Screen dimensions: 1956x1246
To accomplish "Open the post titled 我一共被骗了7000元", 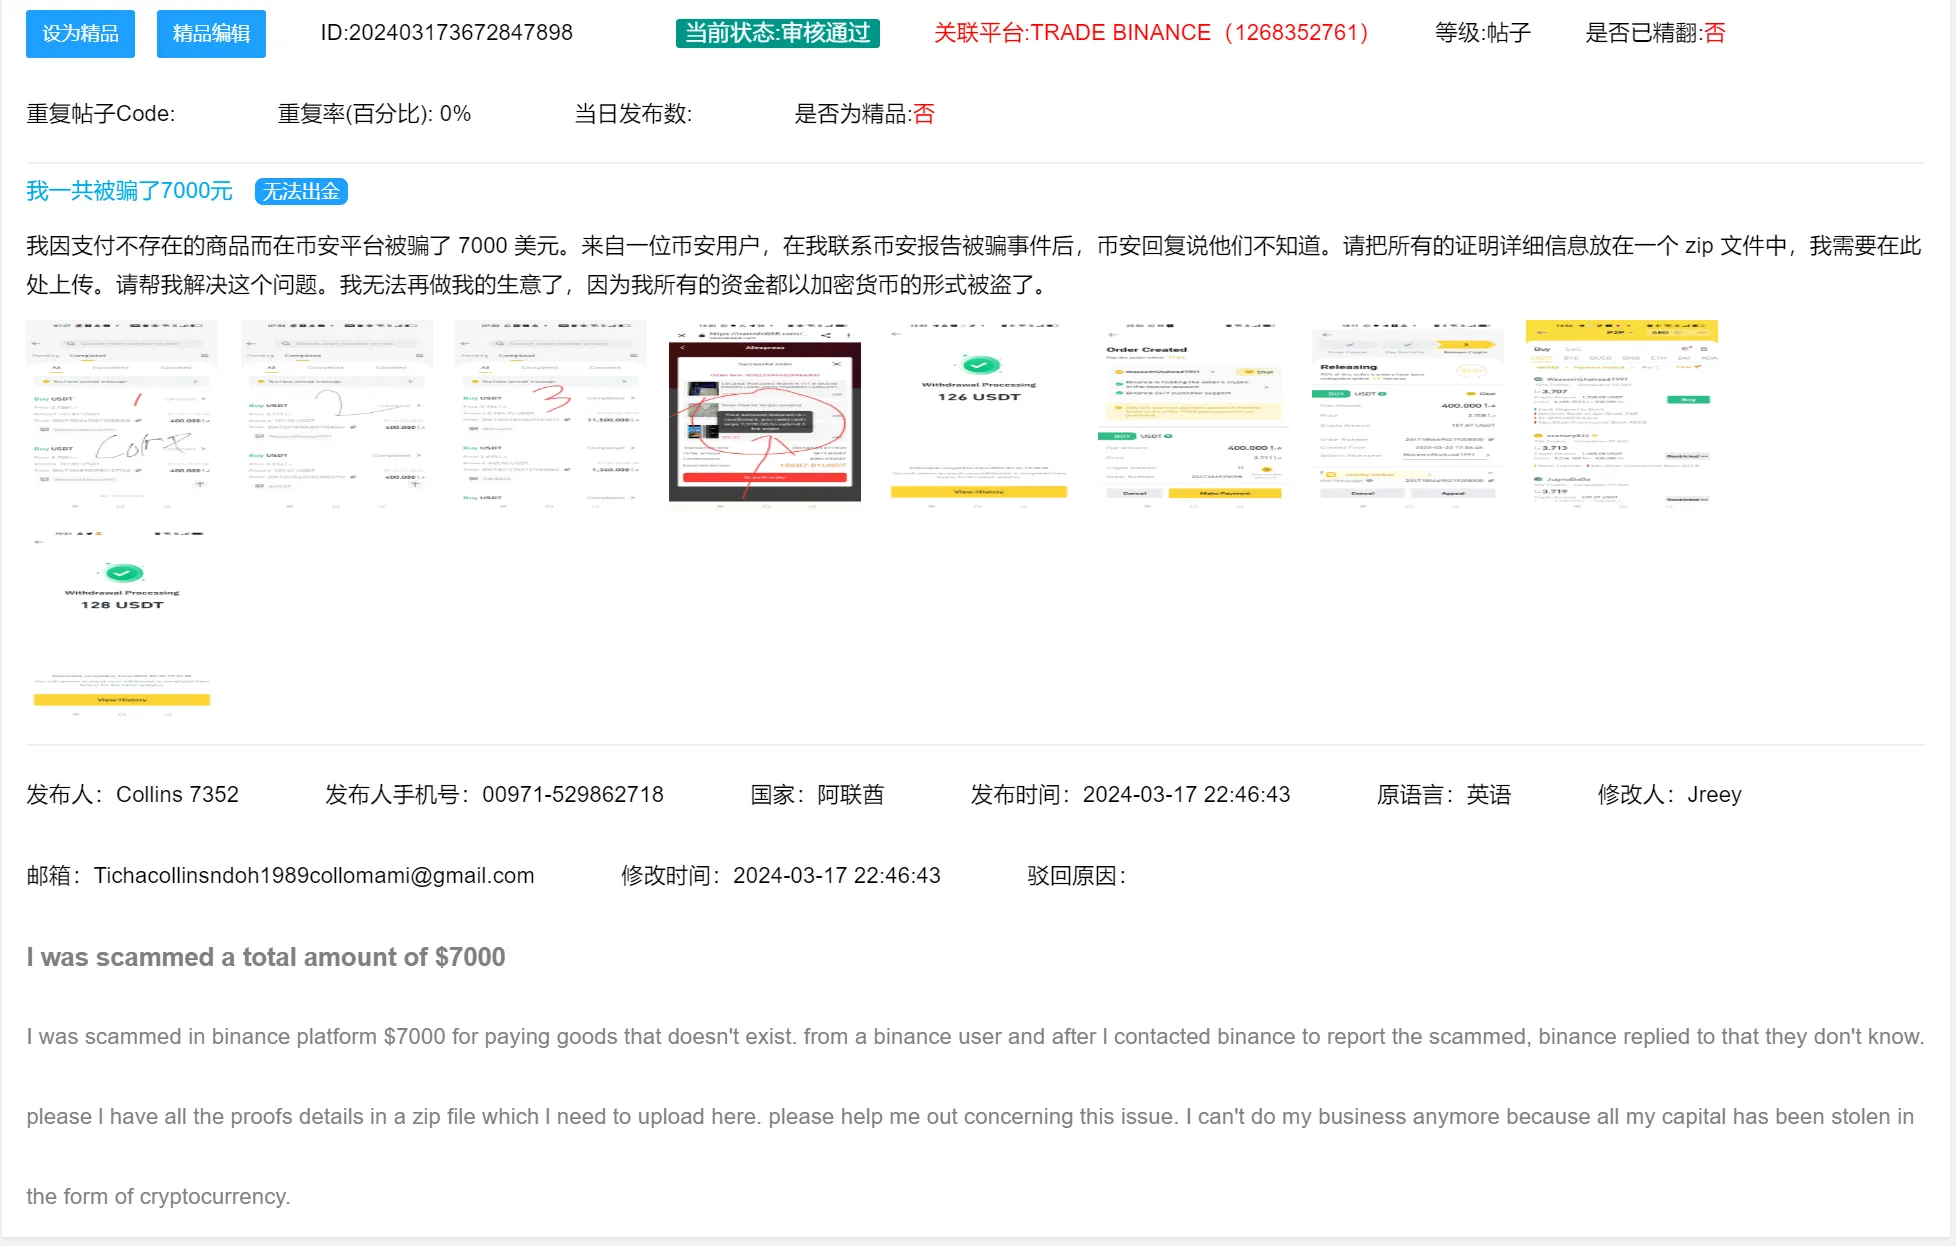I will 129,191.
